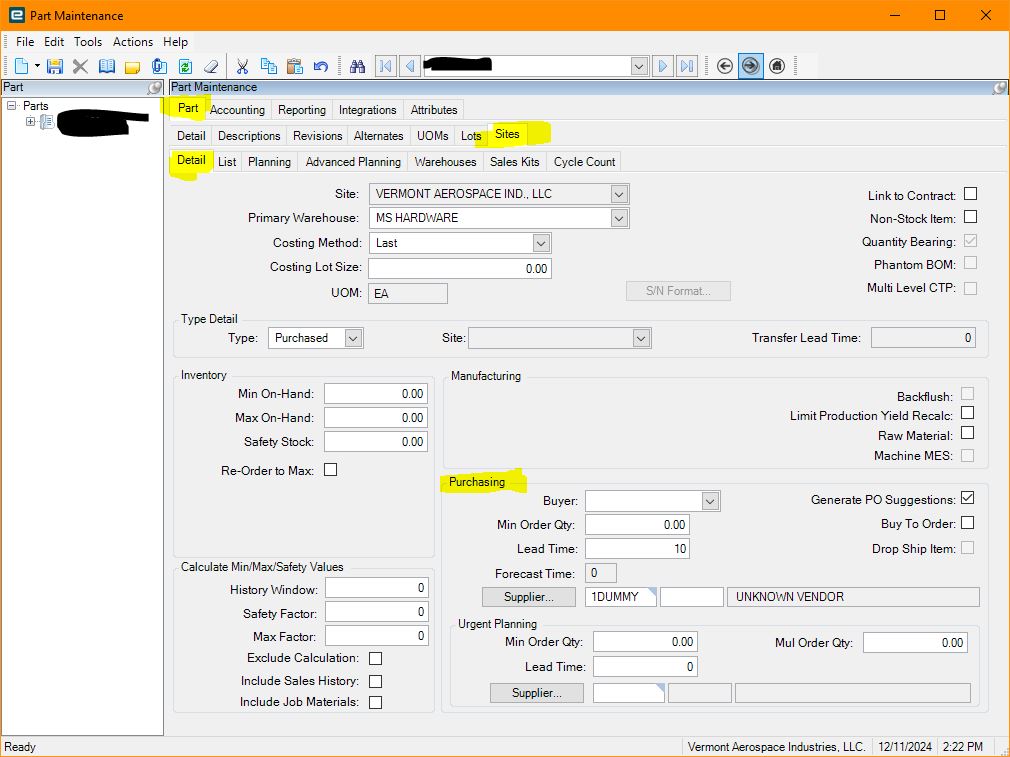The width and height of the screenshot is (1010, 757).
Task: Toggle the Non-Stock Item checkbox
Action: click(970, 217)
